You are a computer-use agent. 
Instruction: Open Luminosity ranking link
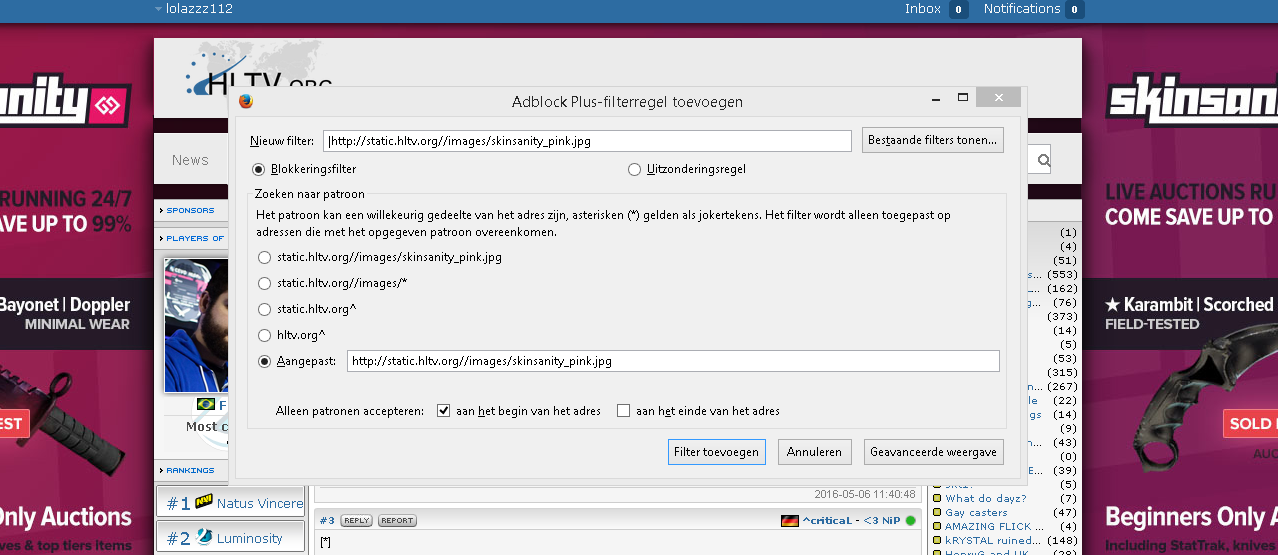point(250,538)
